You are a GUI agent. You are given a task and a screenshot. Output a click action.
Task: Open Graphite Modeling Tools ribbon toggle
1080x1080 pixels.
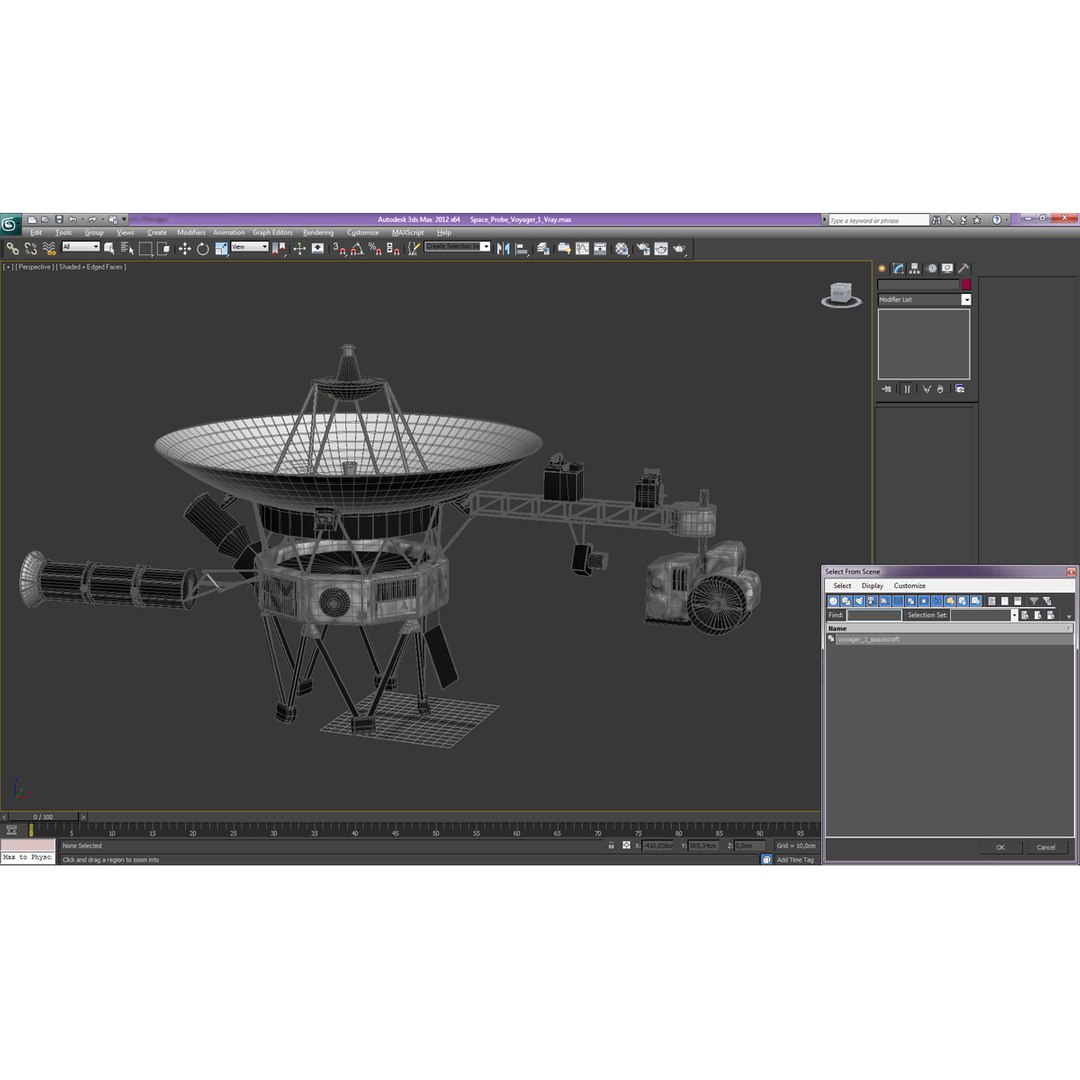click(x=564, y=249)
